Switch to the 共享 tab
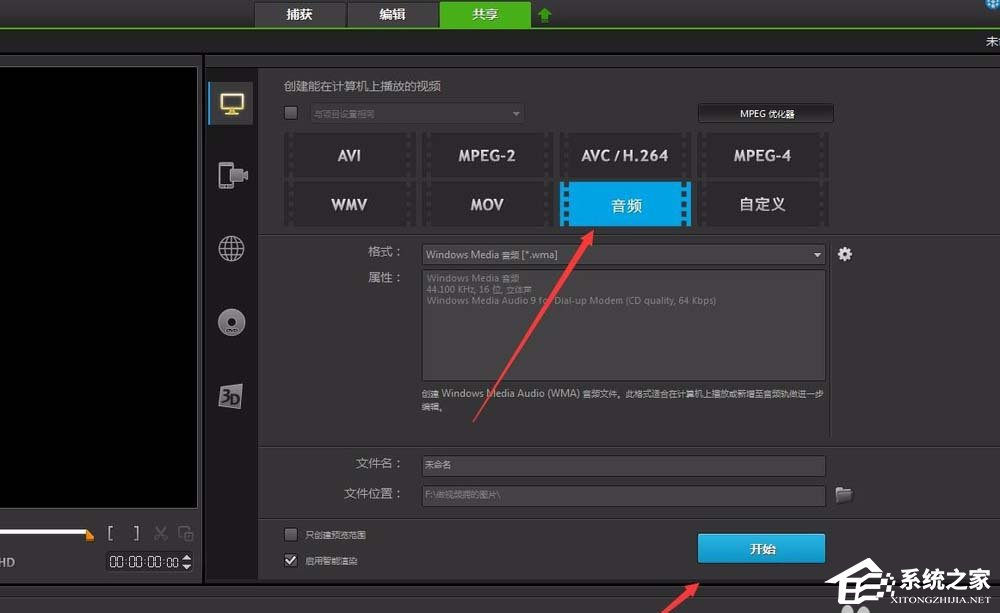Viewport: 1000px width, 613px height. coord(485,14)
